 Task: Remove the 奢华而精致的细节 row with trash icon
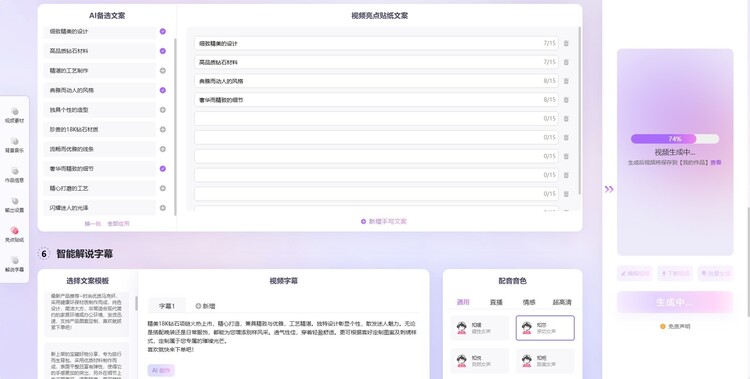(566, 100)
